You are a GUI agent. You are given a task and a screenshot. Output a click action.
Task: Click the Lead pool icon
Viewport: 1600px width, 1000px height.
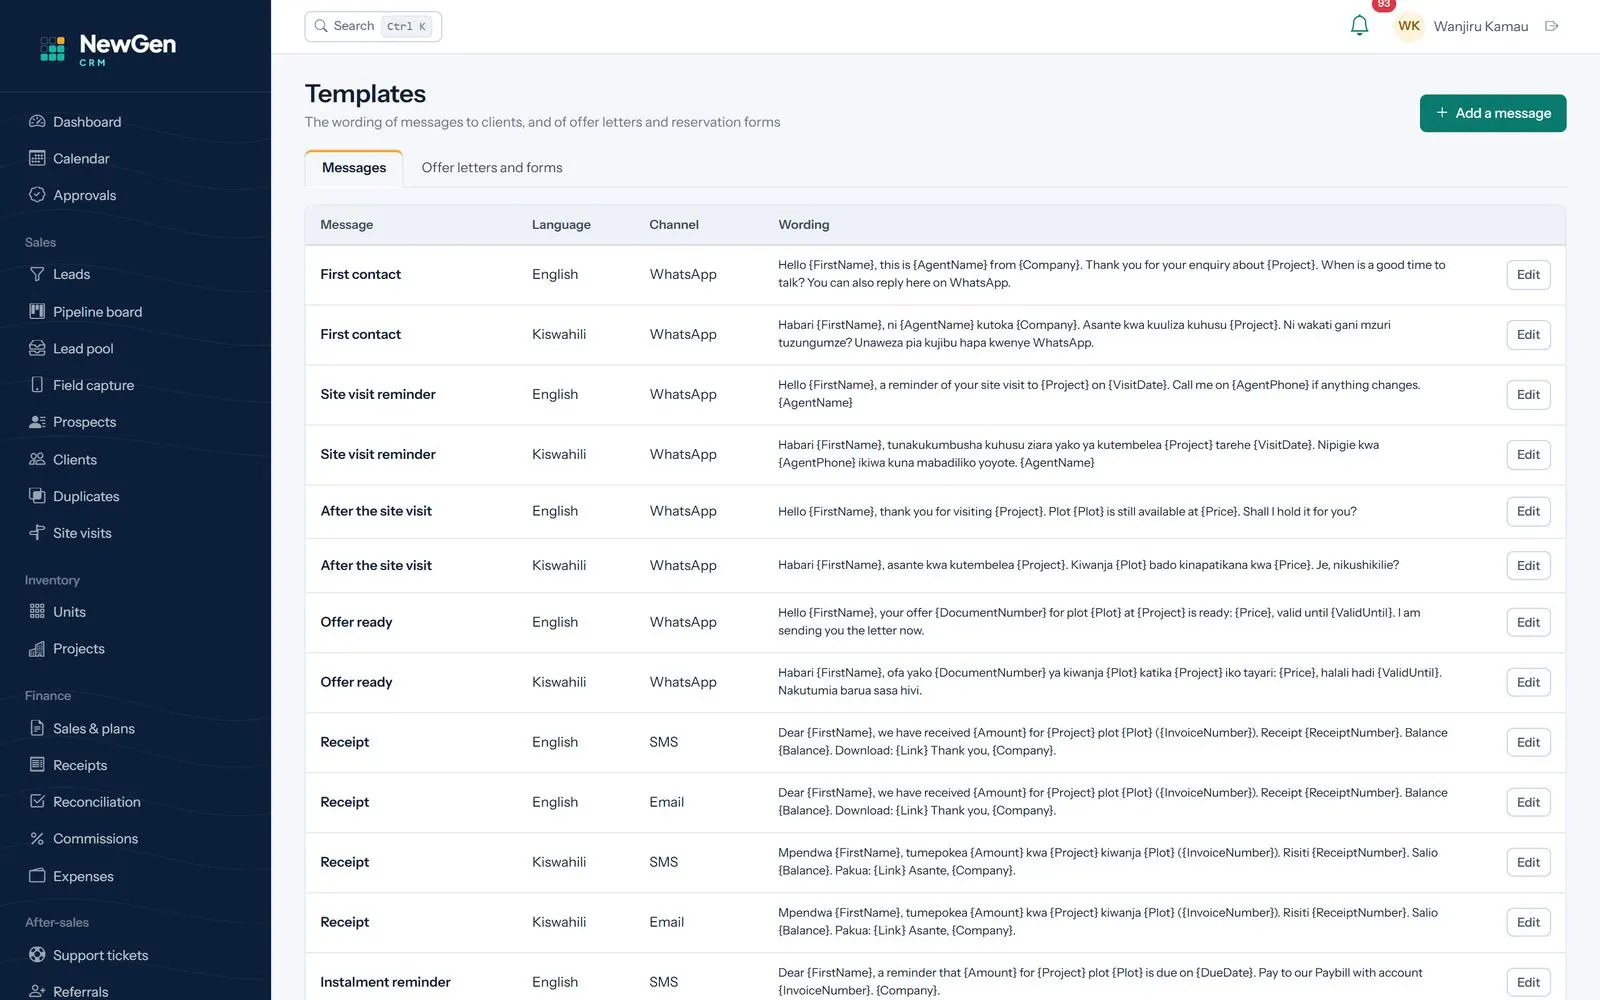[x=37, y=348]
